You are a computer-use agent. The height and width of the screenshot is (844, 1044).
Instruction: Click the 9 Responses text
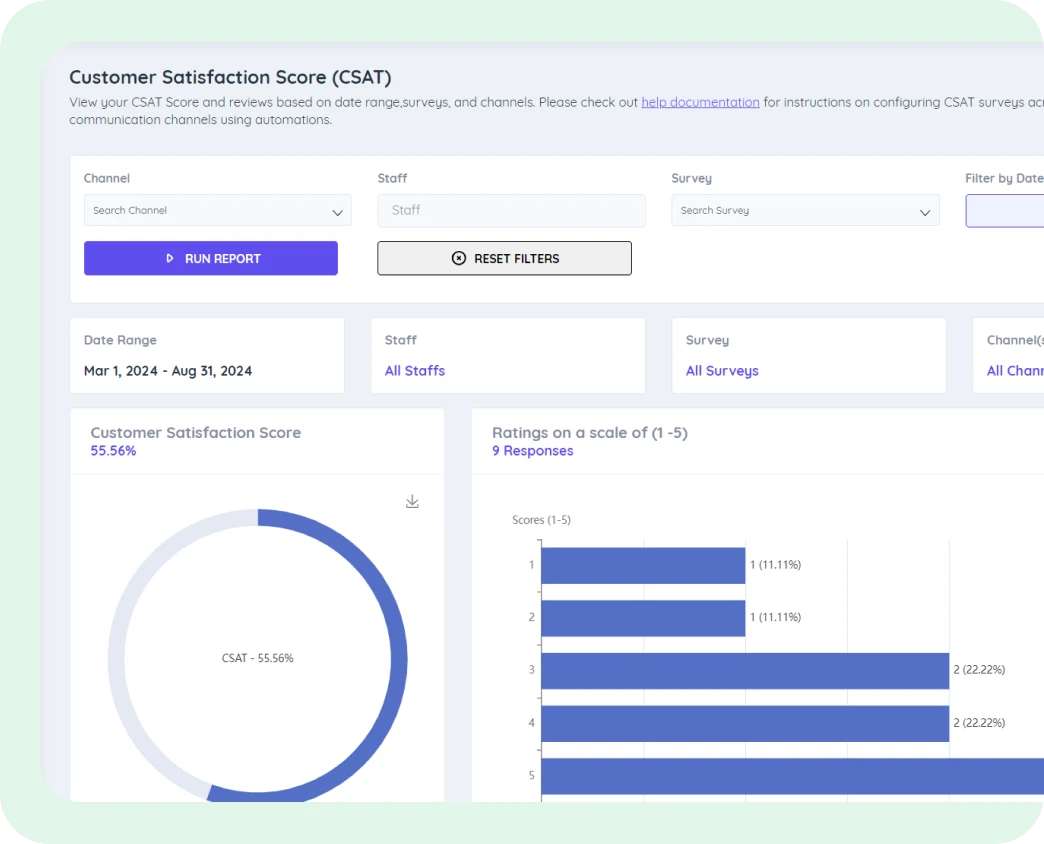click(532, 451)
